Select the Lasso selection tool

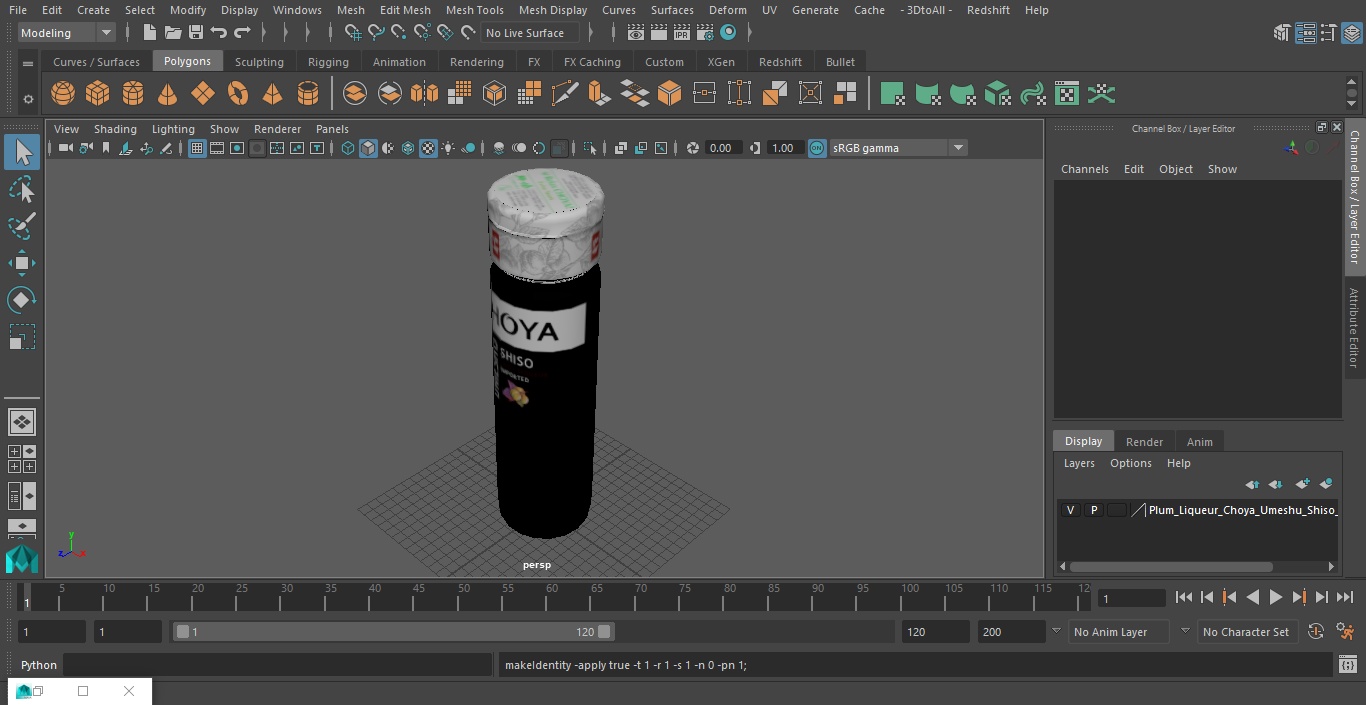(x=22, y=189)
